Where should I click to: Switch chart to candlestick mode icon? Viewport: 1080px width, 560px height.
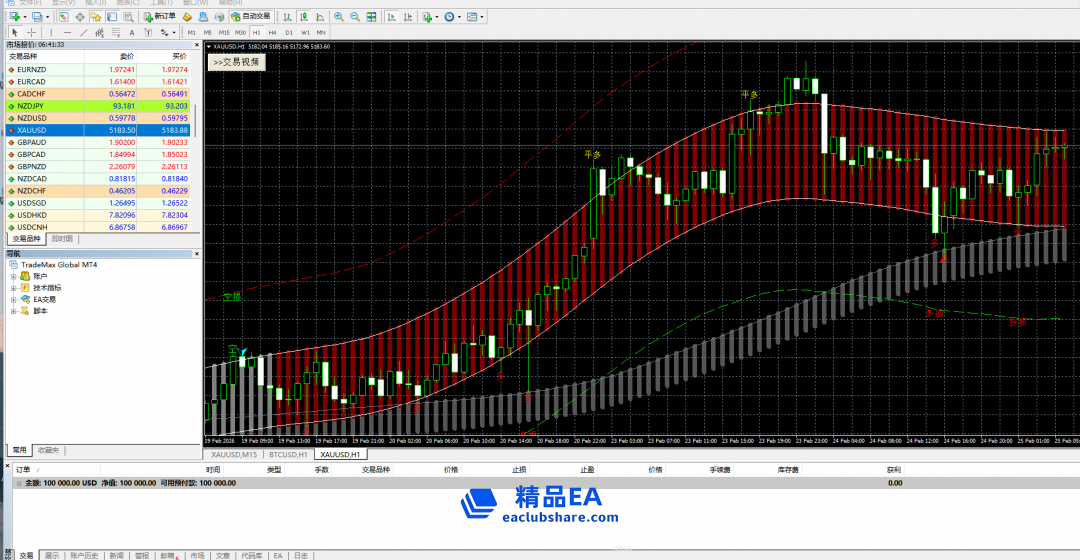pyautogui.click(x=304, y=17)
